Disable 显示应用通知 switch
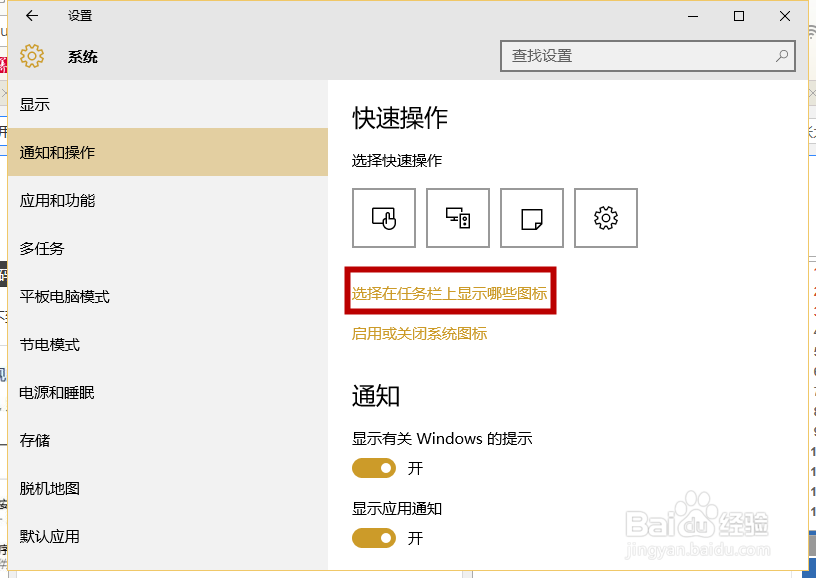This screenshot has height=578, width=816. (x=374, y=538)
